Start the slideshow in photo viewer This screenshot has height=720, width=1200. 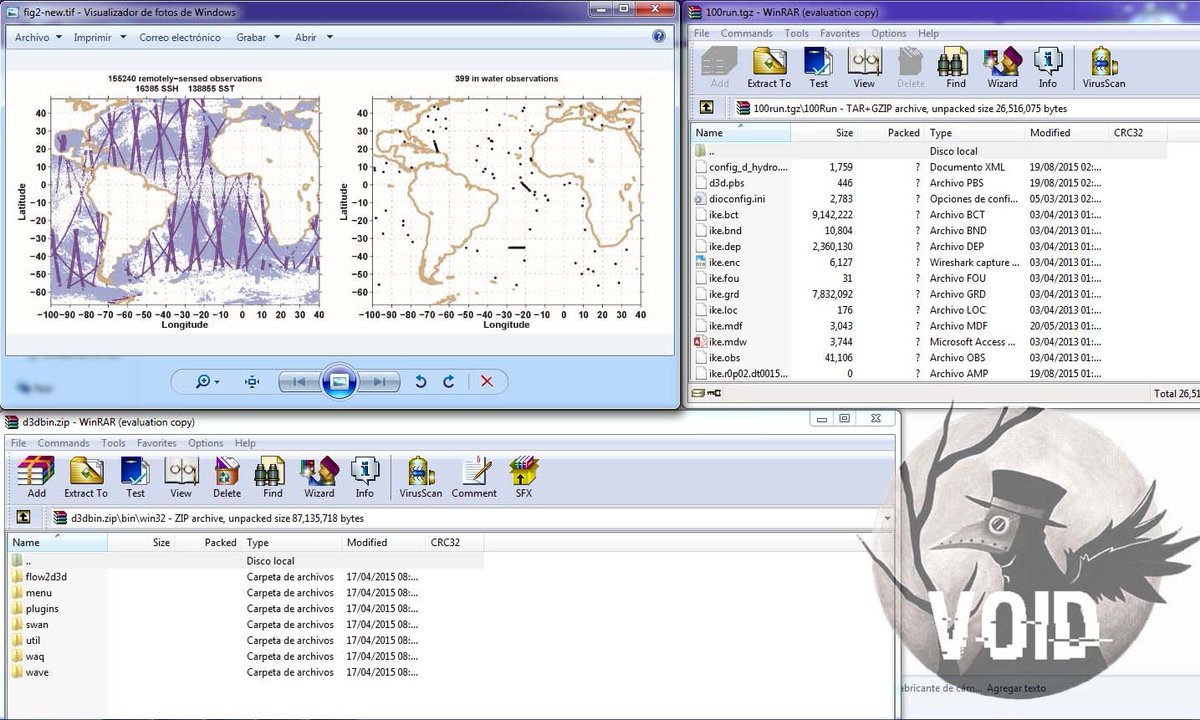pos(339,381)
